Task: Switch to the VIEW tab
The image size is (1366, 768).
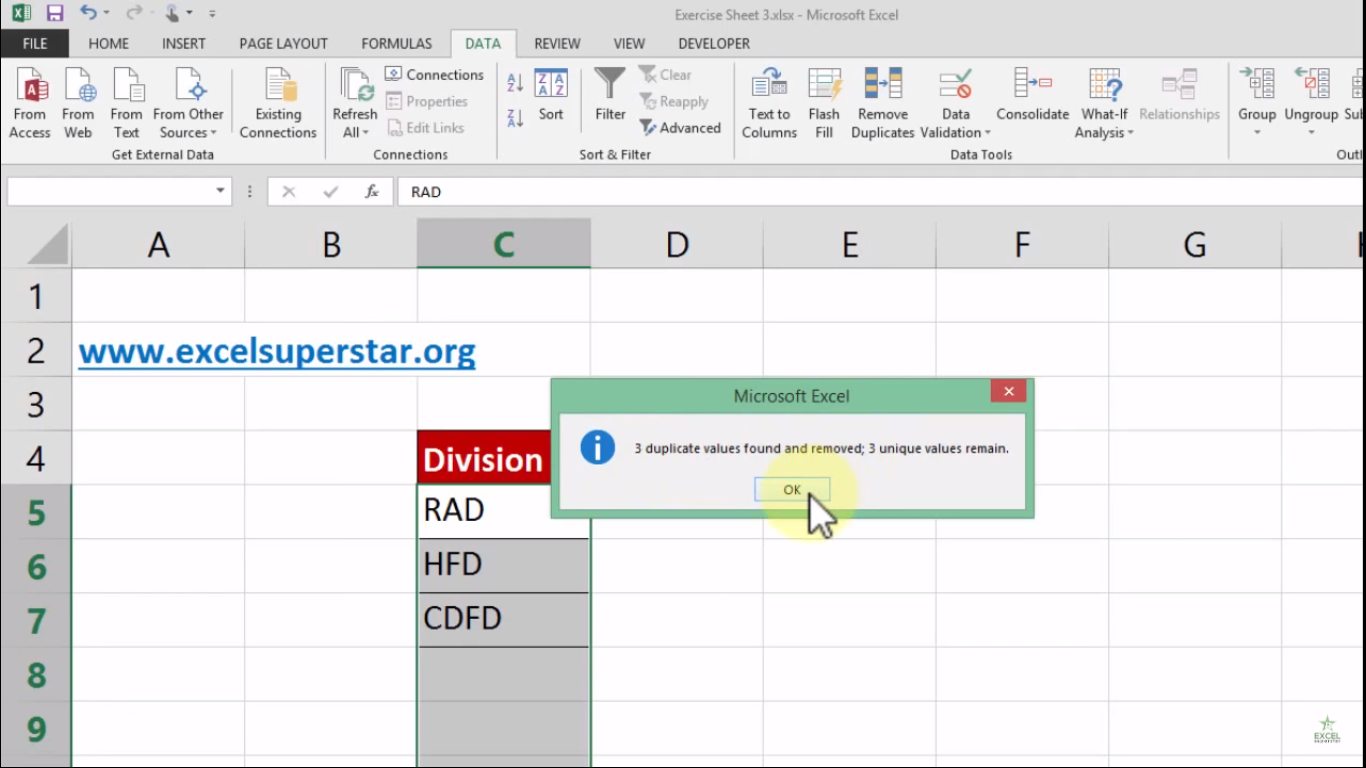Action: tap(629, 44)
